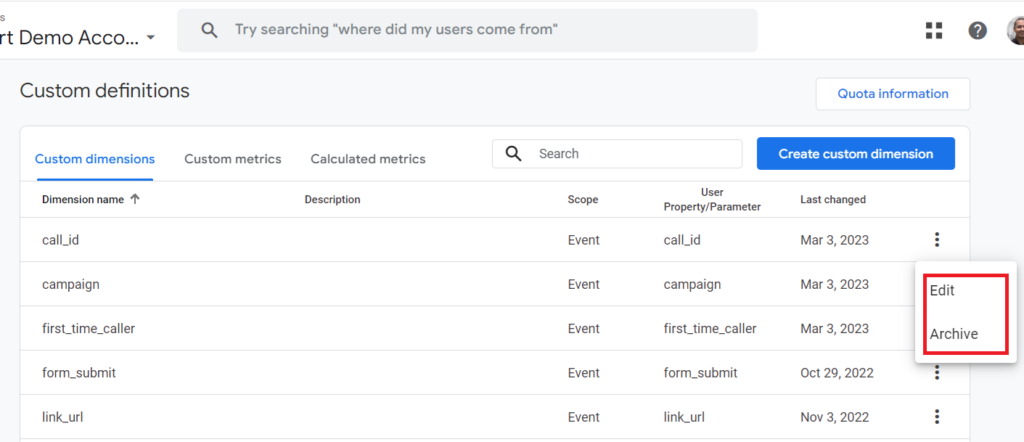Switch to the Custom dimensions tab
Viewport: 1024px width, 442px height.
click(95, 159)
